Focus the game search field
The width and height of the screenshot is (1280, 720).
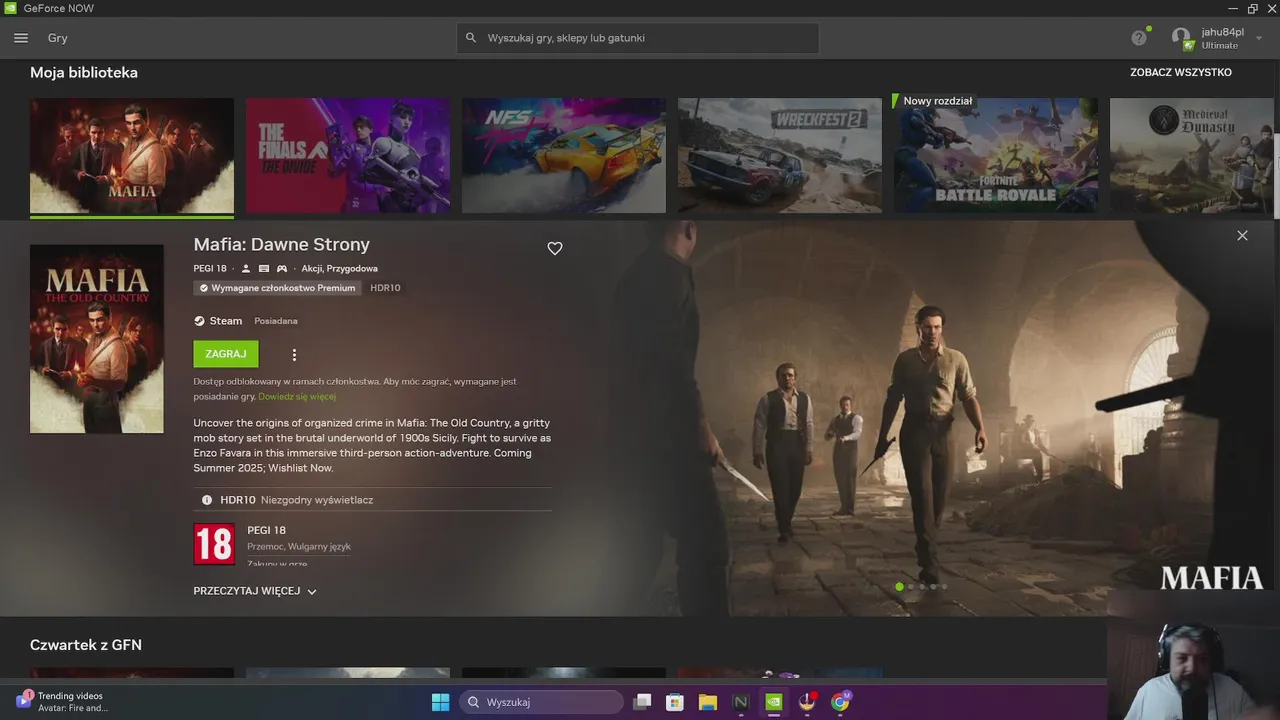638,38
